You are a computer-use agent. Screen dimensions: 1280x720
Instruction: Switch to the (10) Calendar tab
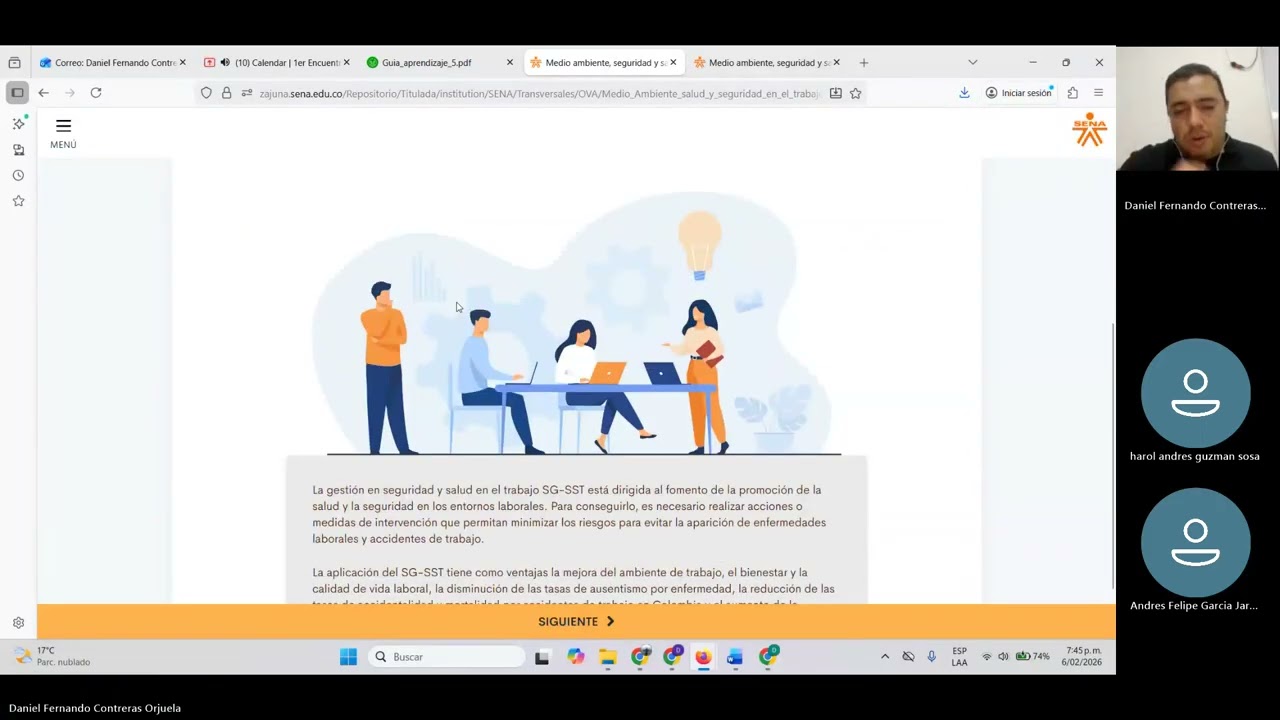pyautogui.click(x=277, y=62)
